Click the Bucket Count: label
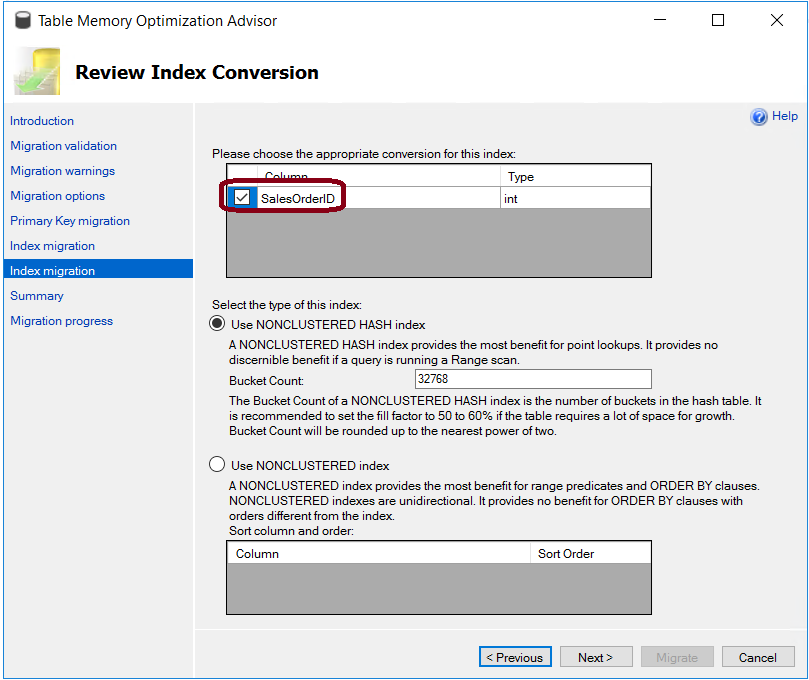Image resolution: width=809 pixels, height=680 pixels. 266,381
